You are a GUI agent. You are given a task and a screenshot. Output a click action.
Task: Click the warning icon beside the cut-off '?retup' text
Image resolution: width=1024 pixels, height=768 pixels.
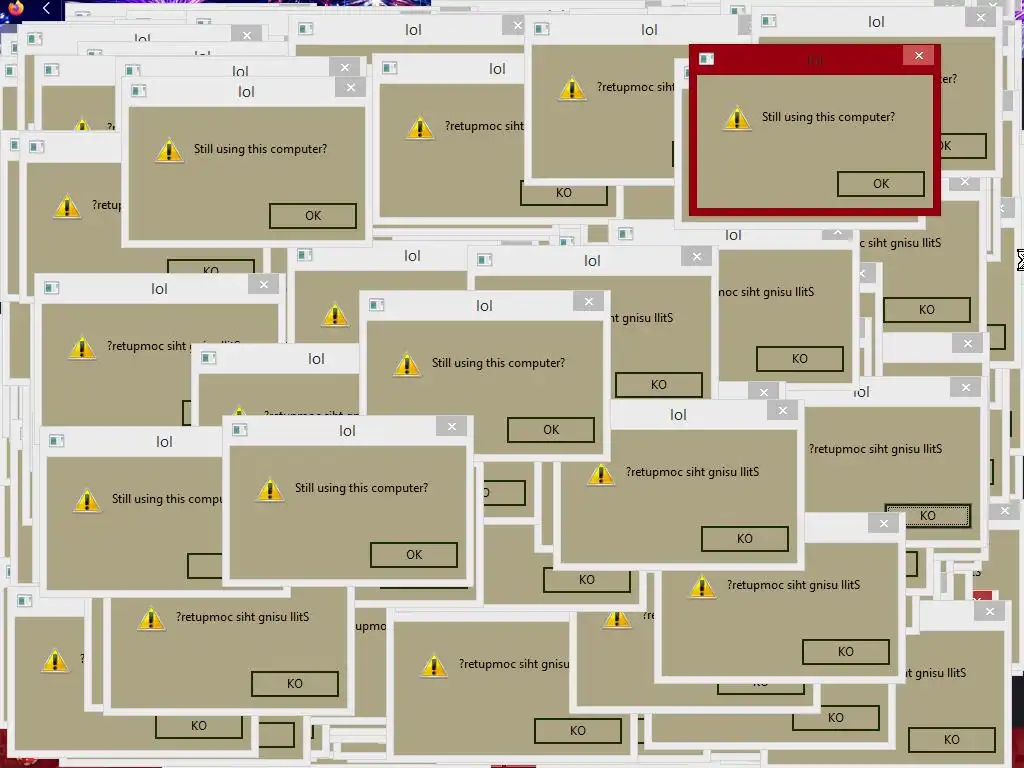(x=67, y=206)
